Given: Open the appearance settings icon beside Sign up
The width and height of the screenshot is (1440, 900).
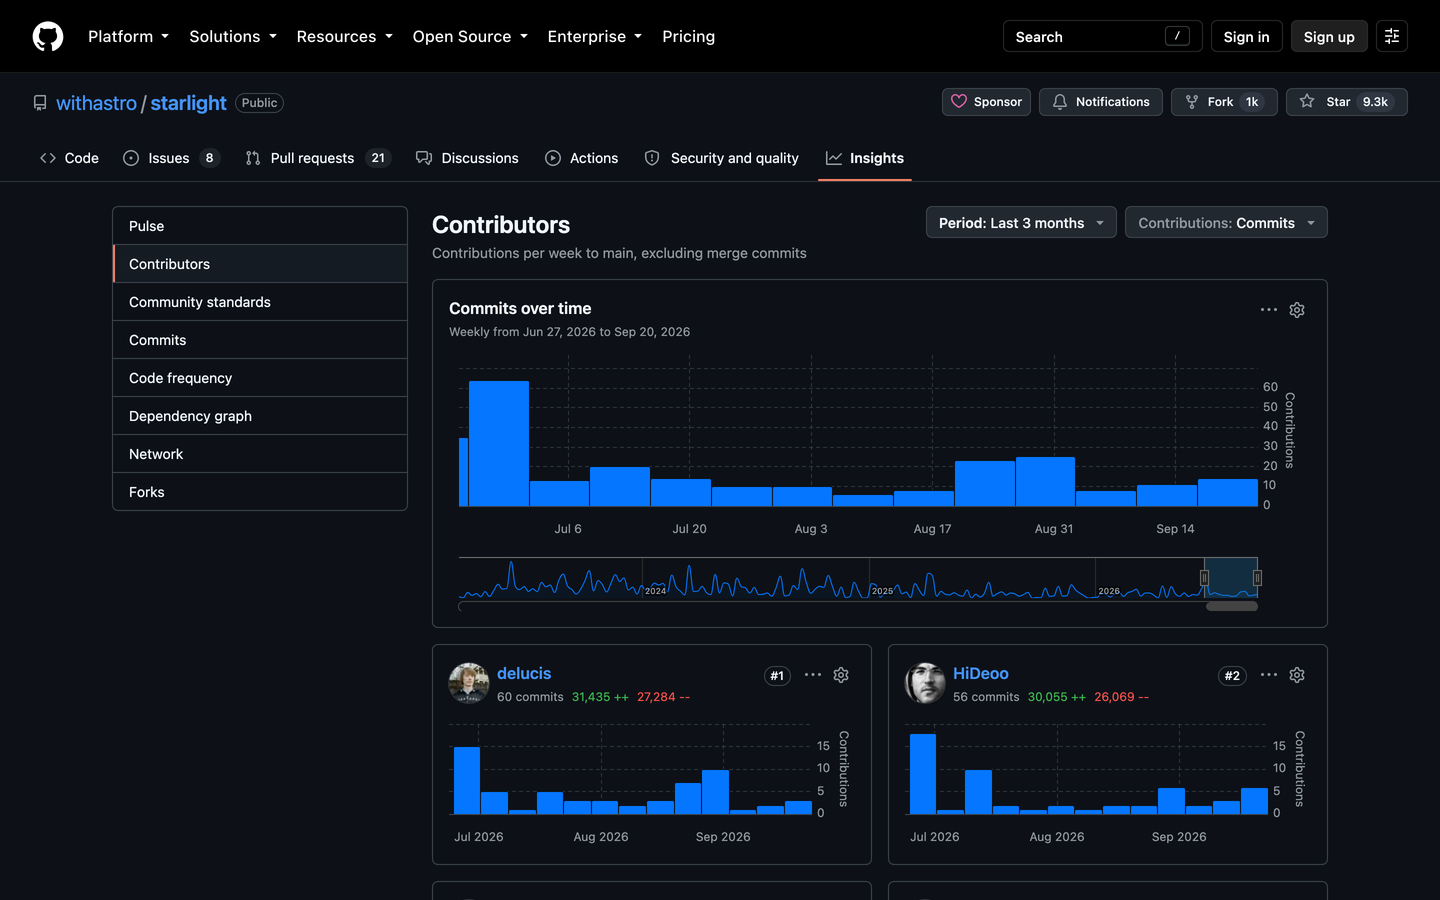Looking at the screenshot, I should (x=1392, y=37).
